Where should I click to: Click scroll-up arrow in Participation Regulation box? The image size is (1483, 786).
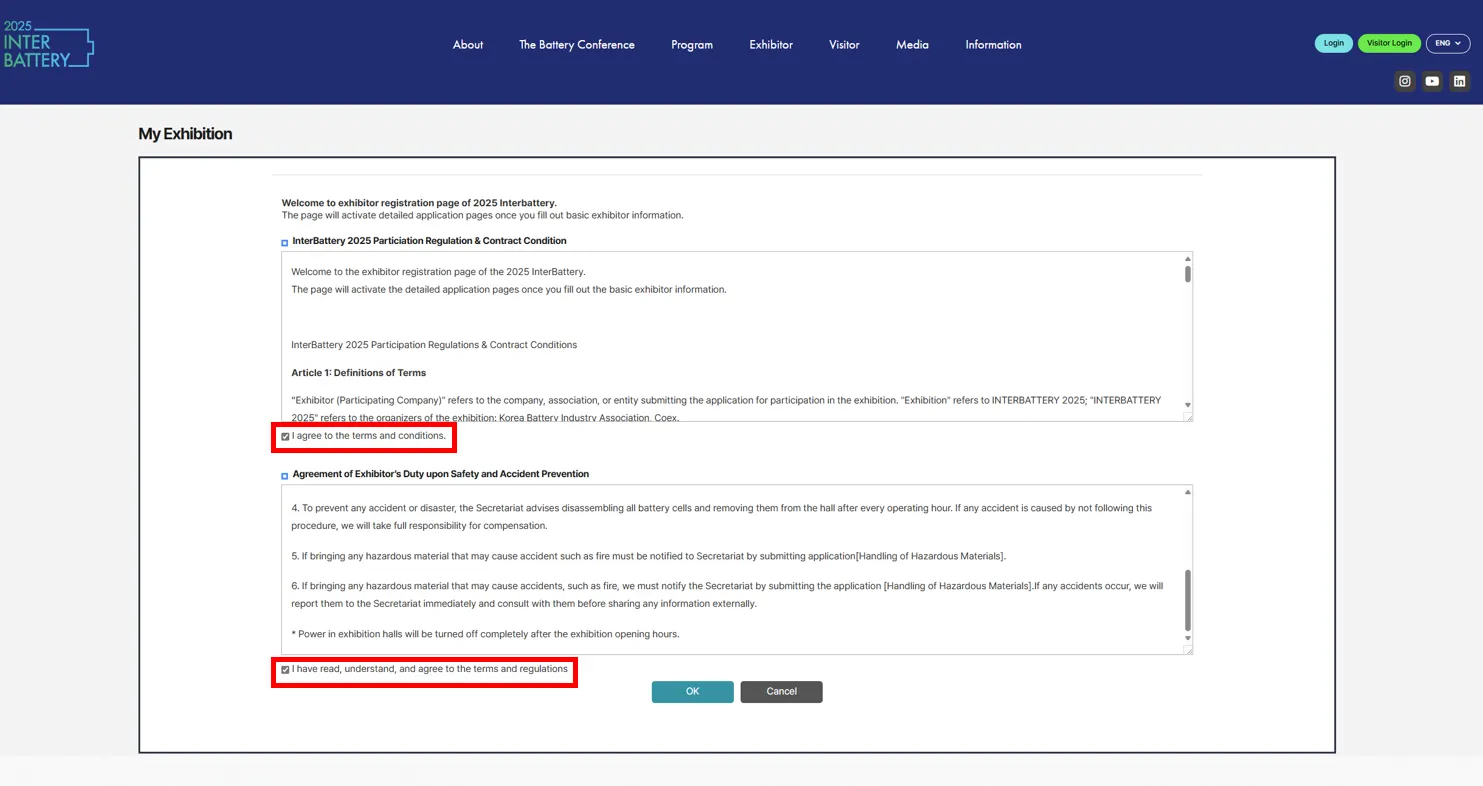pyautogui.click(x=1188, y=259)
